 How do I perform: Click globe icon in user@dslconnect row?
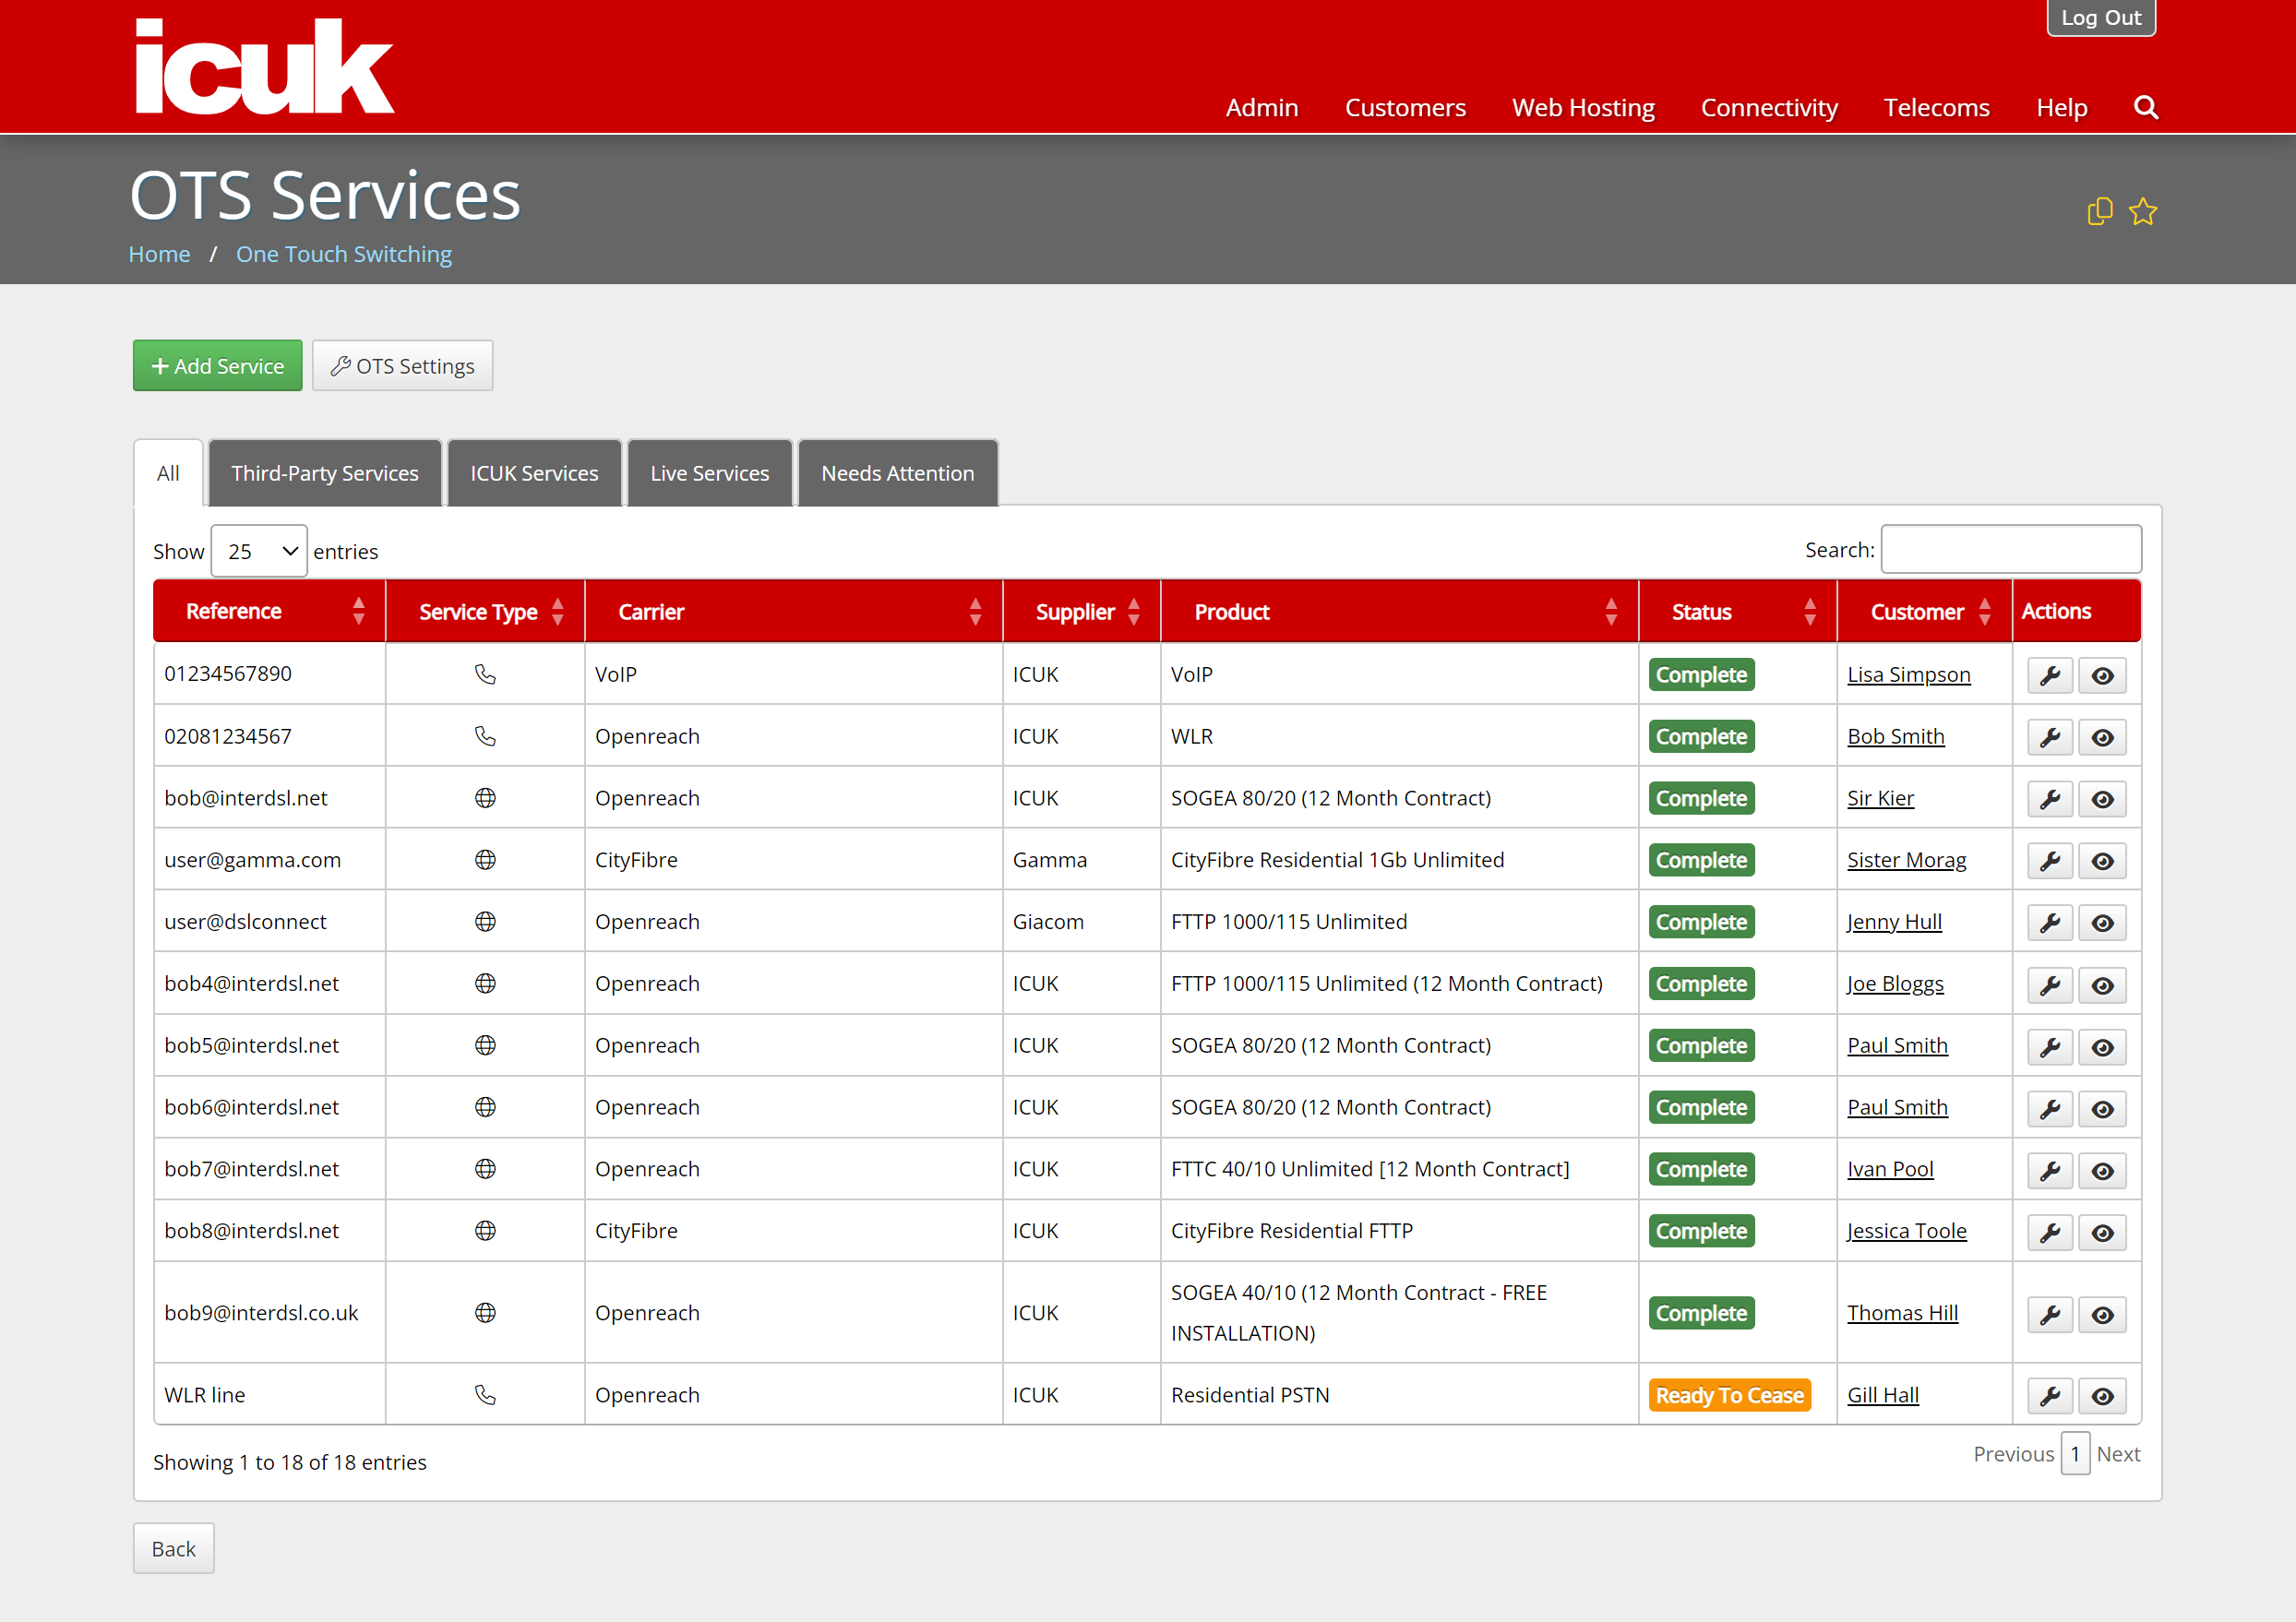(x=485, y=922)
